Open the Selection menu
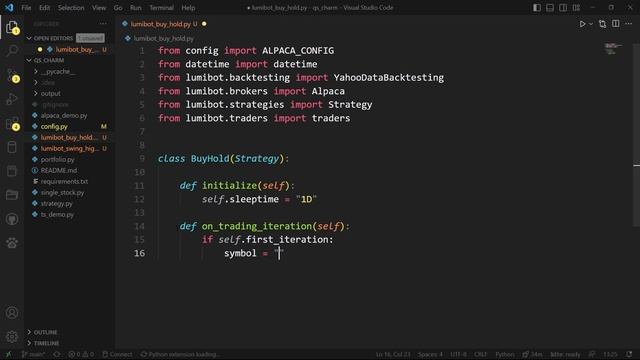The height and width of the screenshot is (360, 640). click(x=71, y=8)
